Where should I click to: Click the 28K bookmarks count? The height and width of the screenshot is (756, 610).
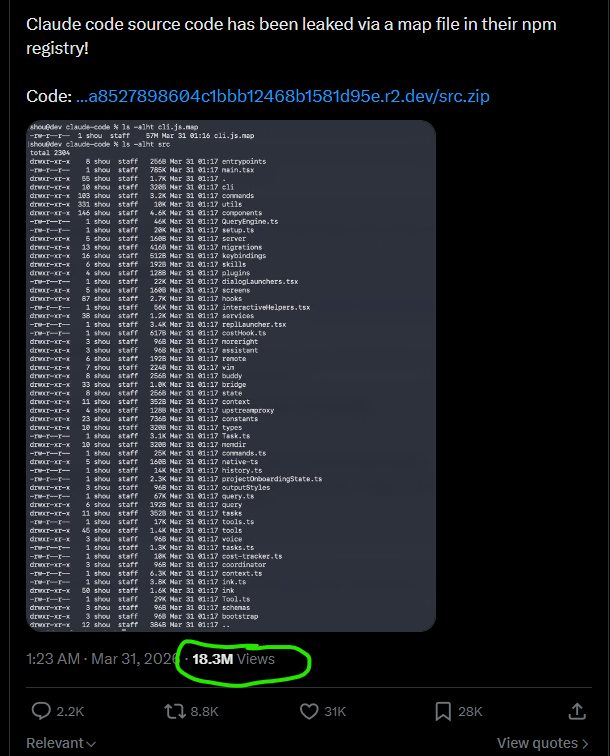coord(470,712)
